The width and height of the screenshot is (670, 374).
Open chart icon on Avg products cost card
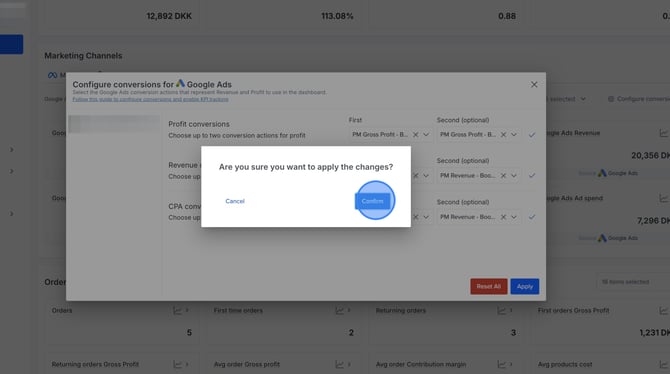coord(663,365)
